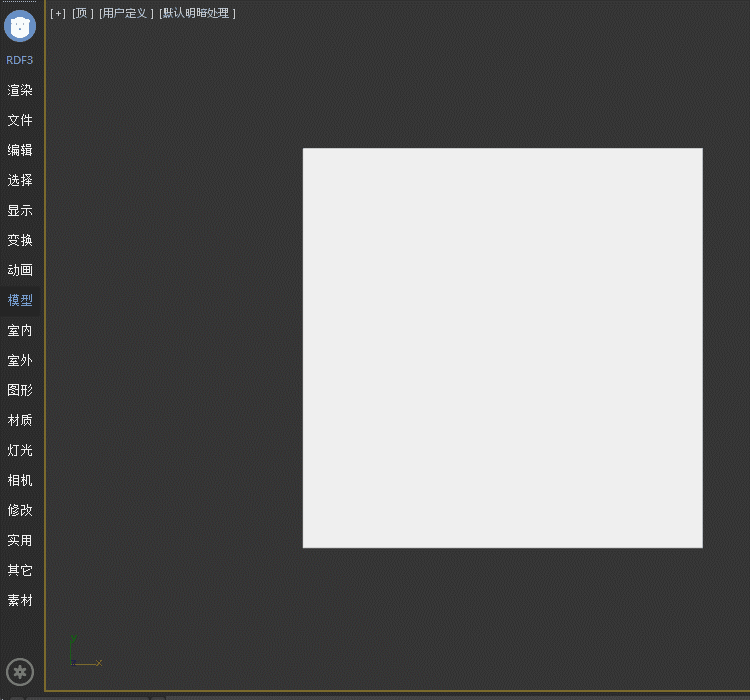Open the [顶] view selection dropdown

[x=83, y=13]
